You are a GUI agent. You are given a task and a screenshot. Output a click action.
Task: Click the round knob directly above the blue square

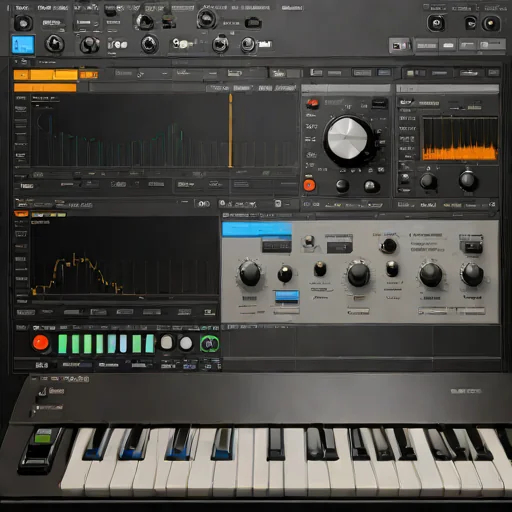click(22, 24)
